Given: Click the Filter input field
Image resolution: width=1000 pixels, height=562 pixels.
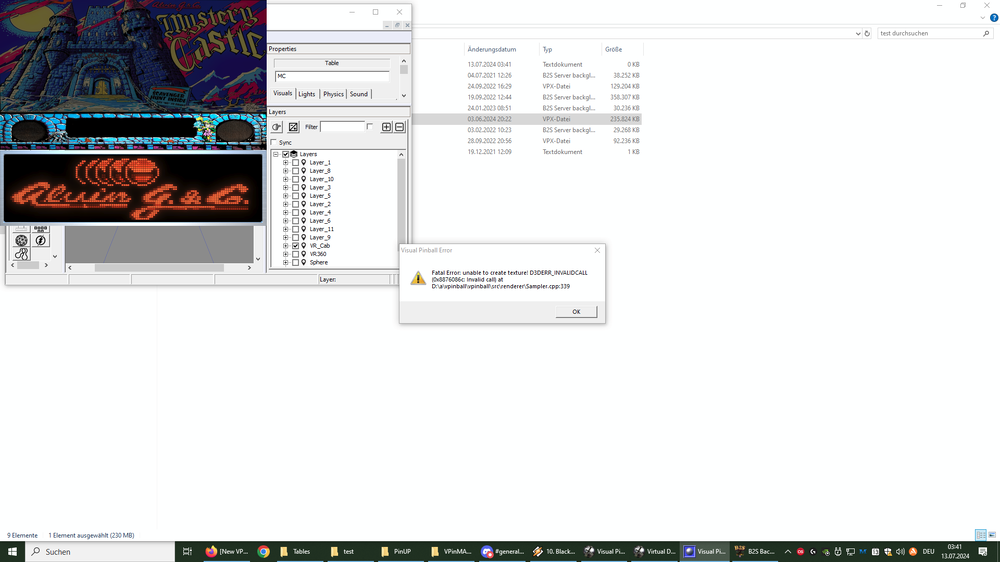Looking at the screenshot, I should tap(342, 127).
